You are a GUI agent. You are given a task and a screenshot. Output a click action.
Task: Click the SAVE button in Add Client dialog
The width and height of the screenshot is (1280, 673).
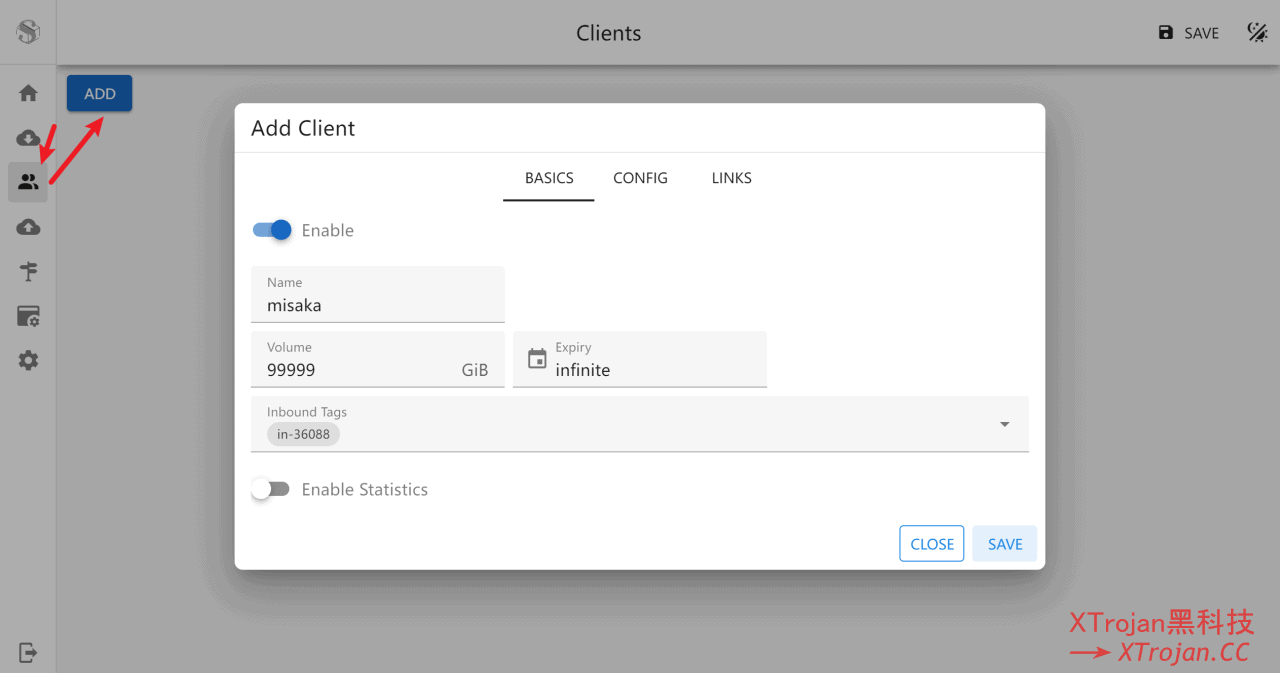coord(1004,544)
